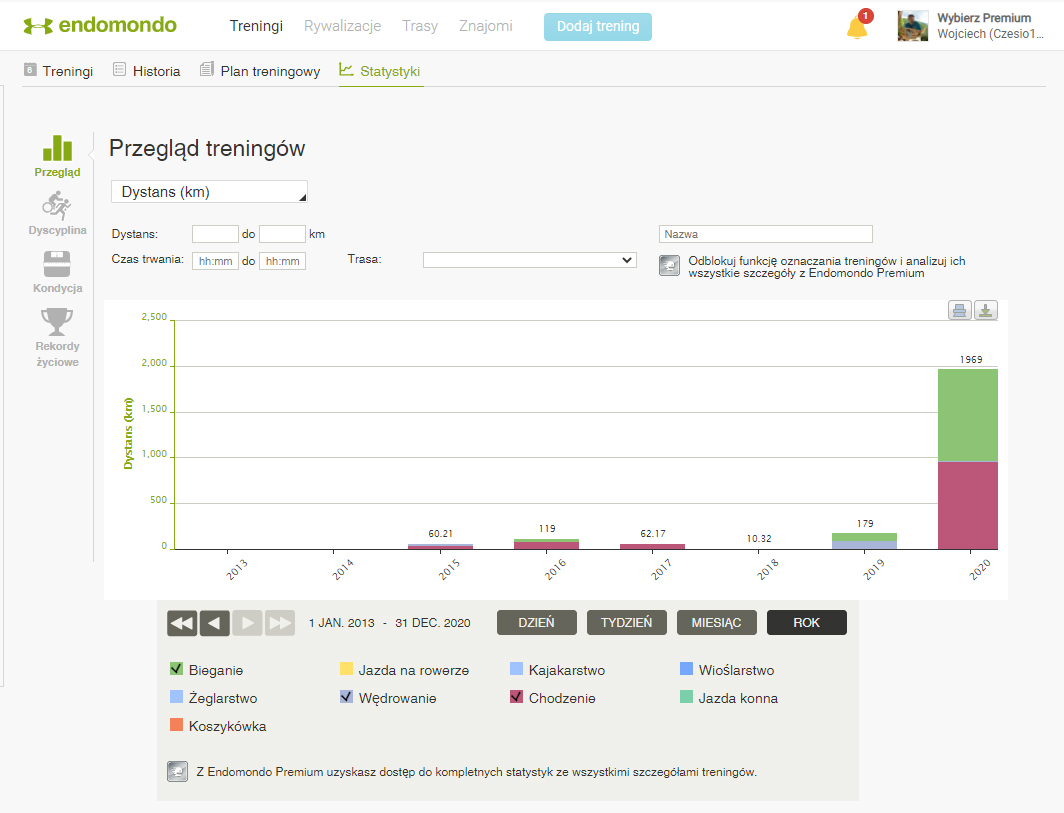Expand the Dystans (km) metric dropdown
Screen dimensions: 1064x813
click(209, 192)
